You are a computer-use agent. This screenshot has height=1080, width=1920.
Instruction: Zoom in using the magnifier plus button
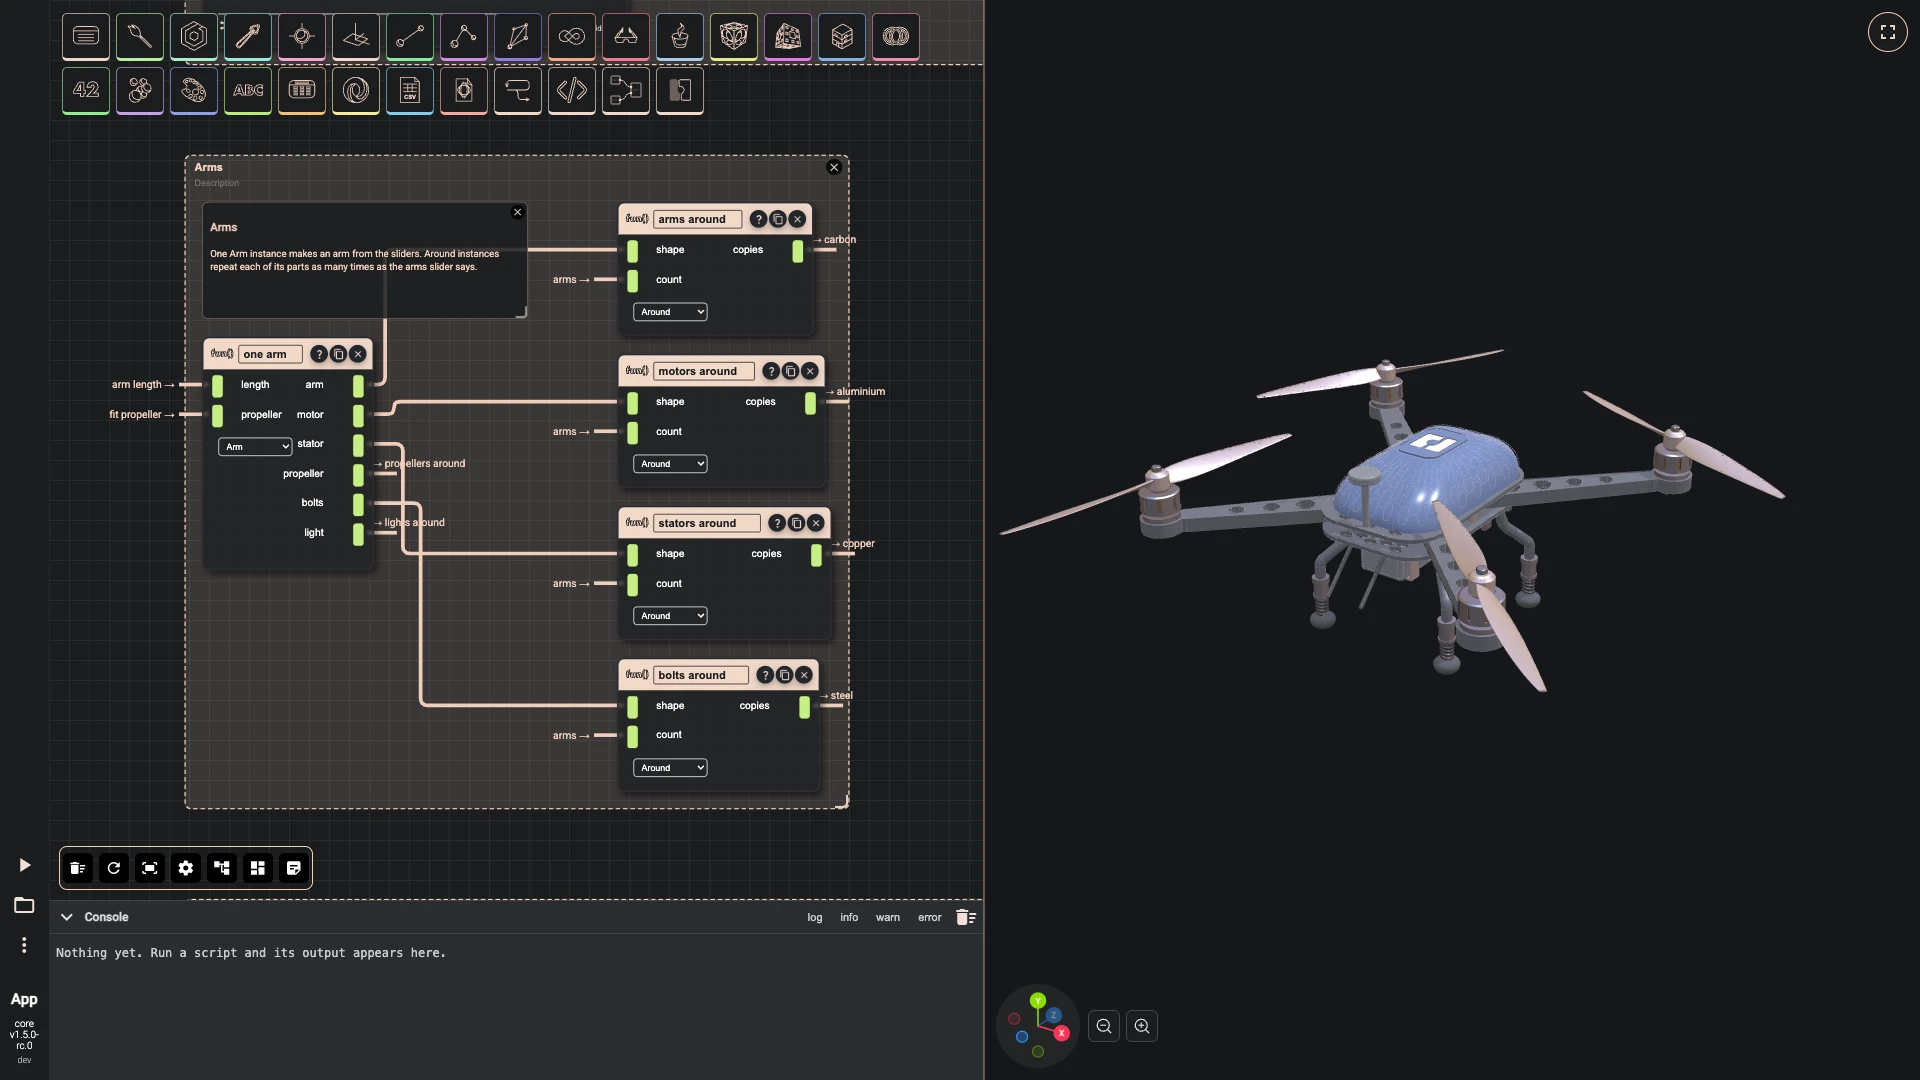pyautogui.click(x=1142, y=1026)
